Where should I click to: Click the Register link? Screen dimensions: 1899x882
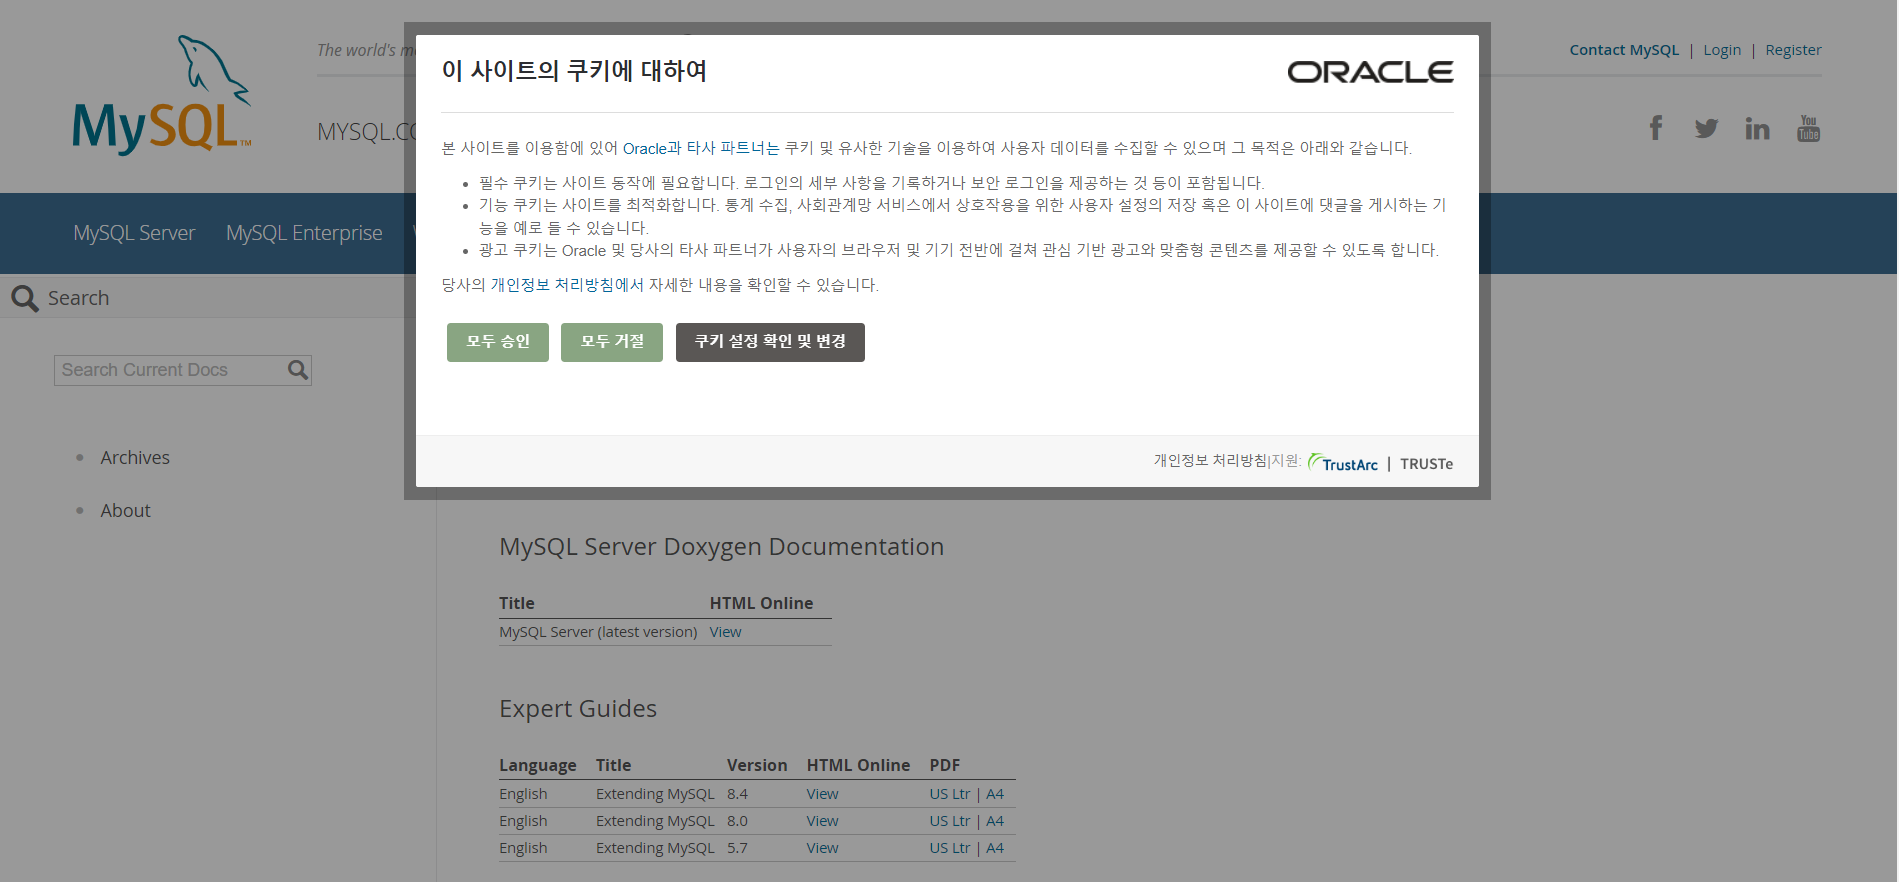pos(1793,50)
